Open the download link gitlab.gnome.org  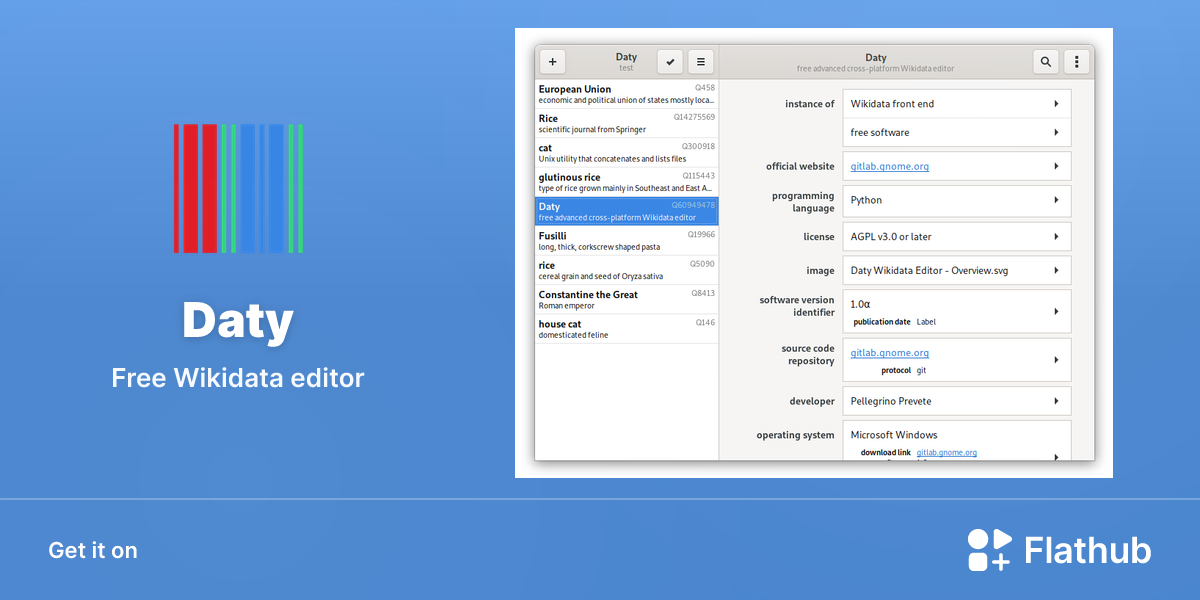pyautogui.click(x=947, y=453)
